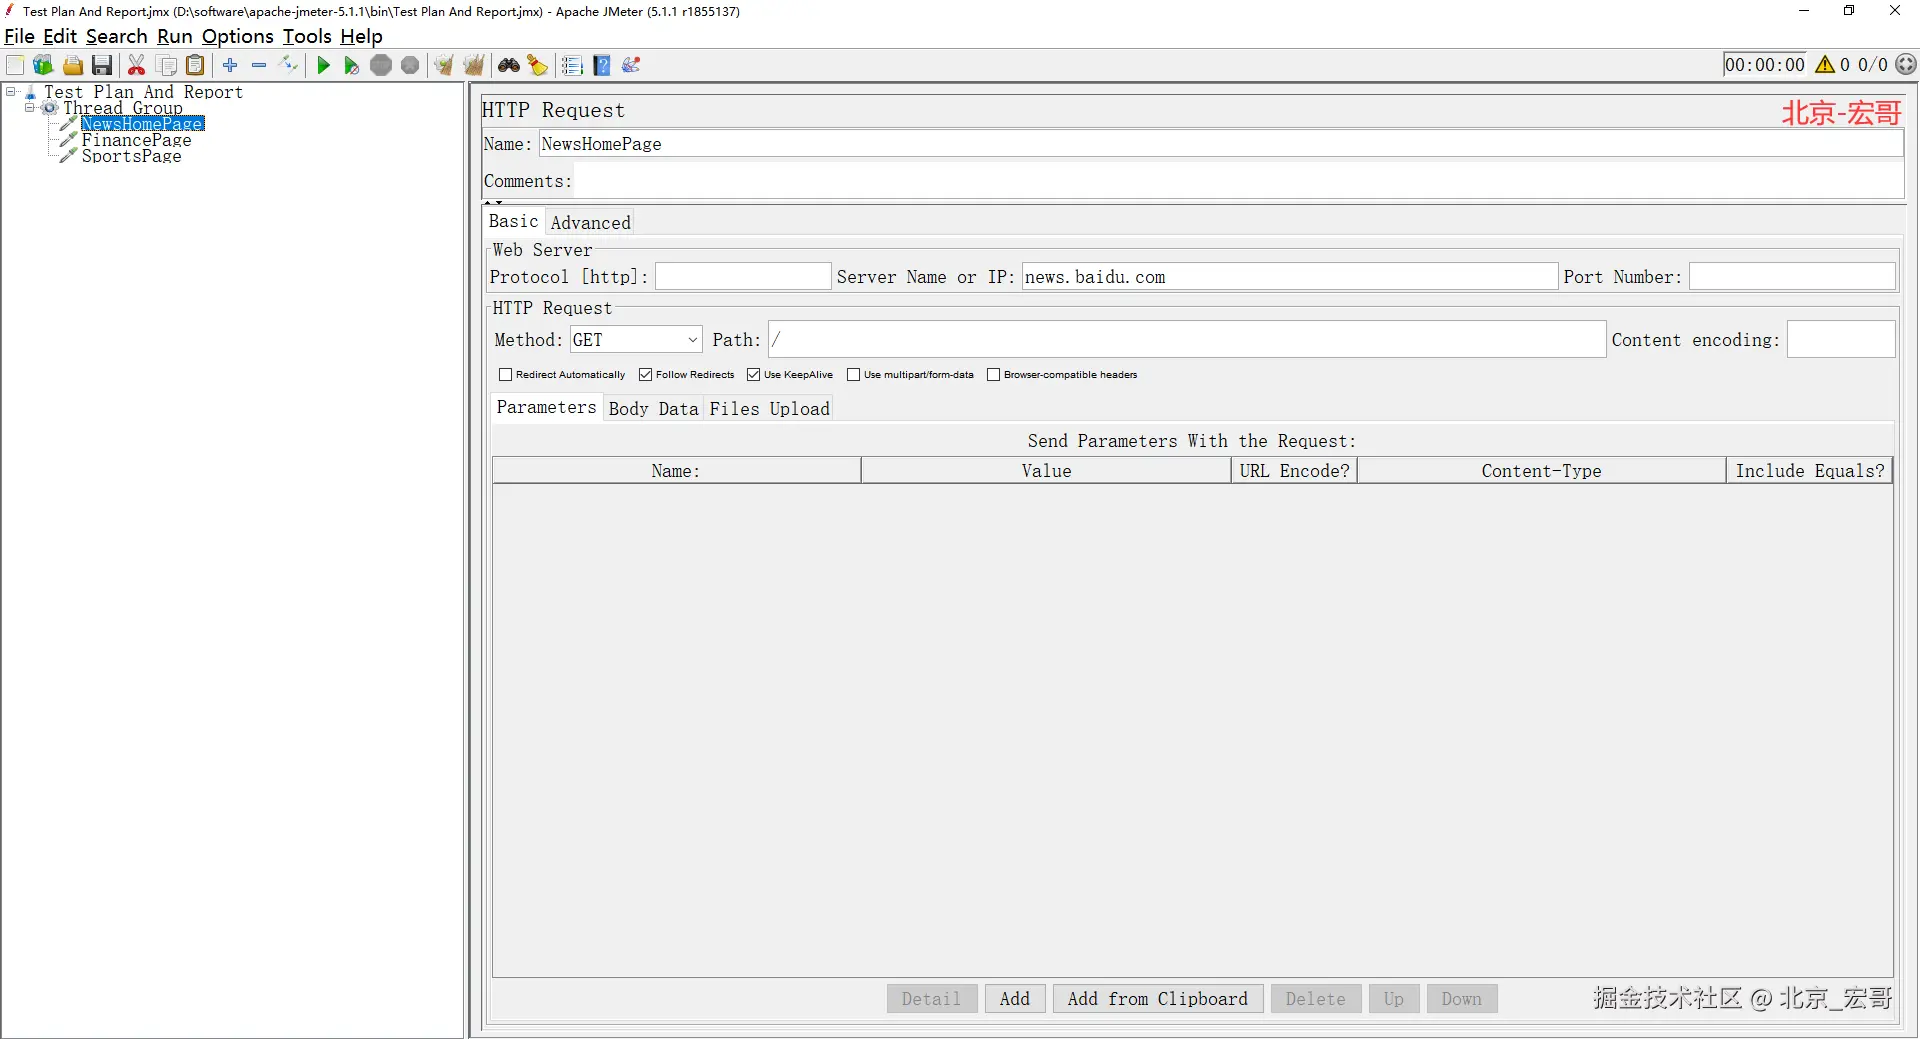Open Search with binoculars icon
This screenshot has width=1920, height=1039.
(509, 65)
